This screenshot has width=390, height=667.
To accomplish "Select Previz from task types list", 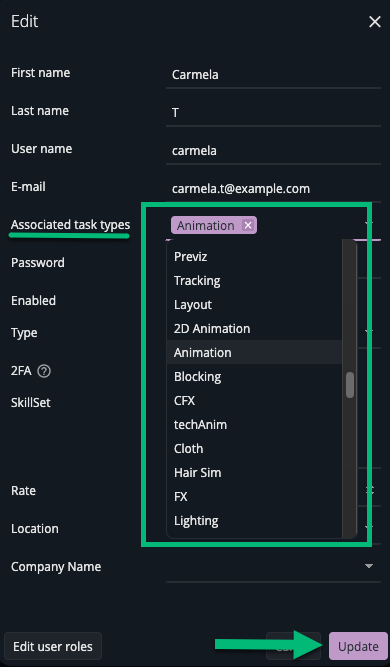I will pos(254,257).
